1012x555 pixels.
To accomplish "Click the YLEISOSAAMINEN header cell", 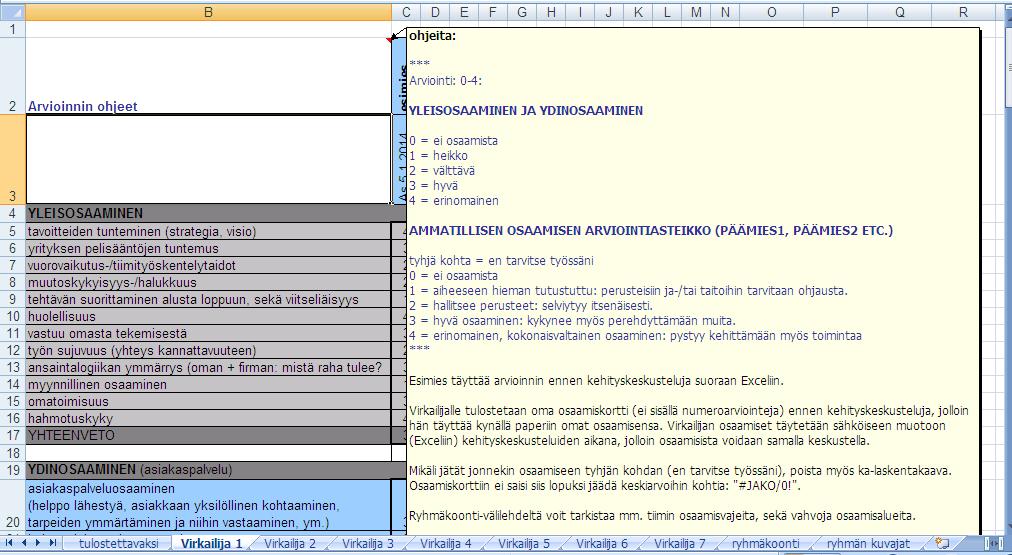I will (x=208, y=213).
